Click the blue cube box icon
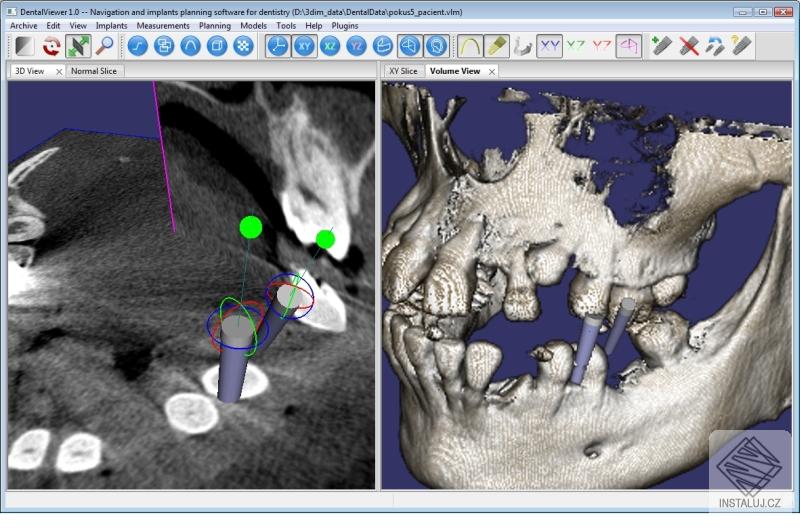Screen dimensions: 800x530 [x=217, y=46]
